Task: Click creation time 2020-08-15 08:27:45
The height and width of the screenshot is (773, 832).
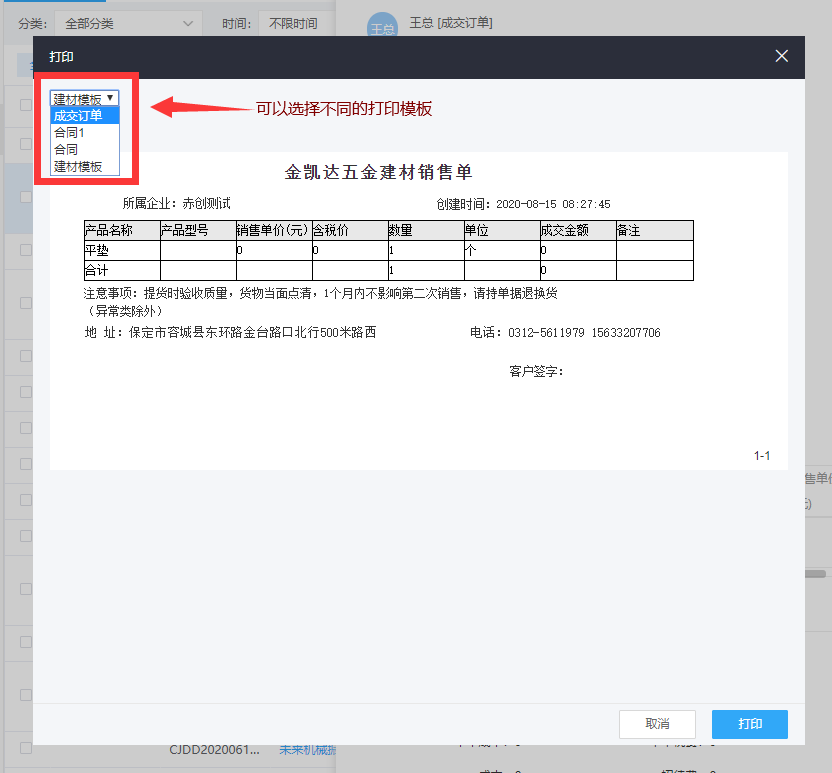Action: [553, 204]
